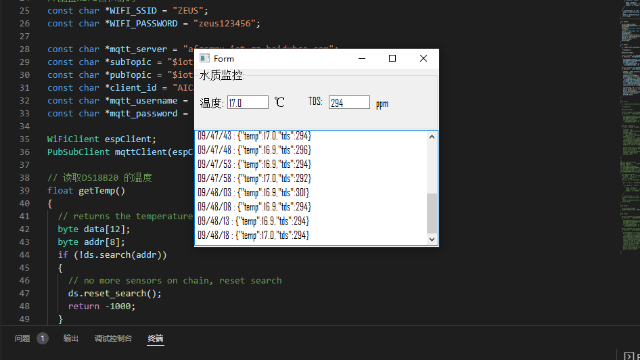This screenshot has width=640, height=360.
Task: Close the Form window
Action: 423,58
